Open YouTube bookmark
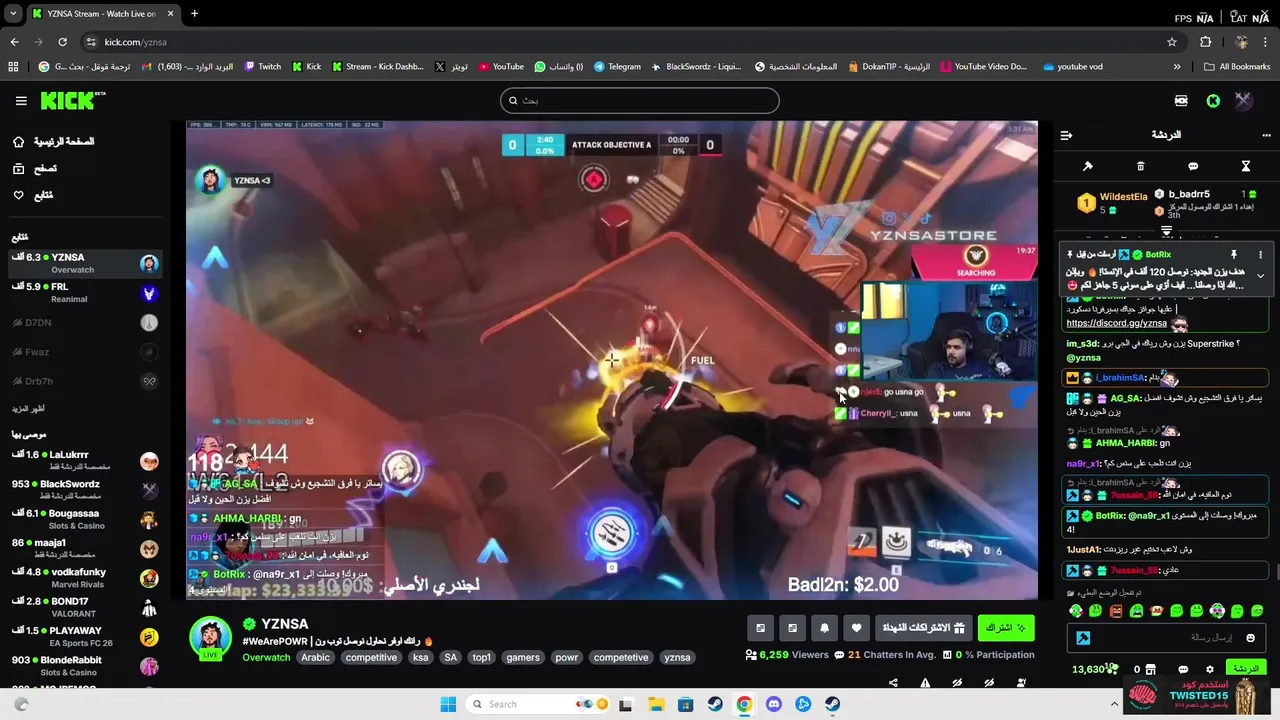The height and width of the screenshot is (720, 1280). point(501,67)
